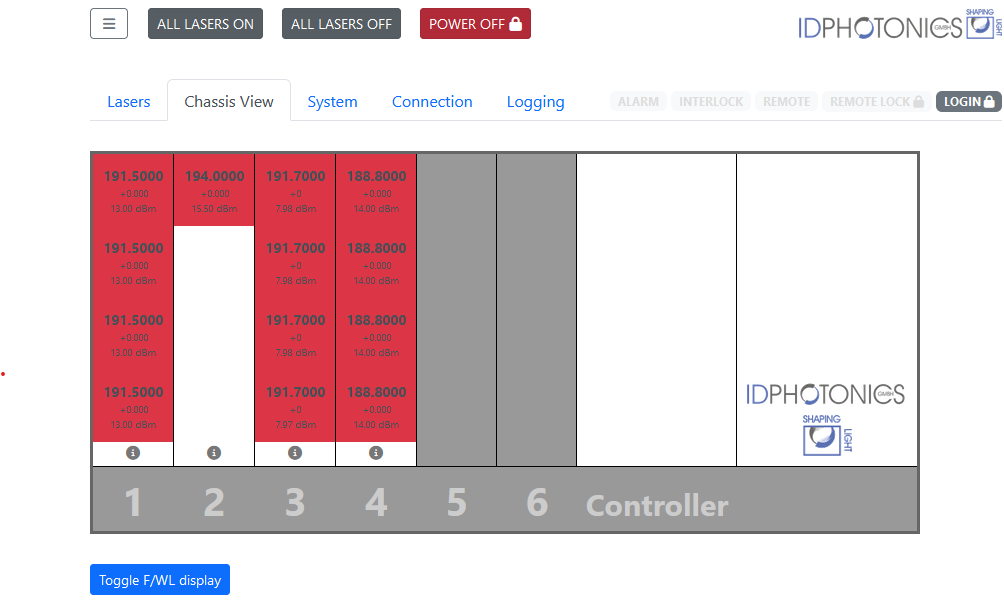This screenshot has width=1004, height=600.
Task: Turn all lasers off
Action: (341, 24)
